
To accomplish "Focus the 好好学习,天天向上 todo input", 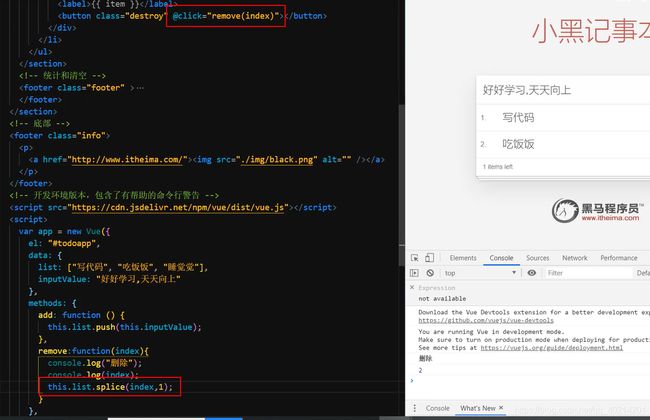I will click(564, 90).
